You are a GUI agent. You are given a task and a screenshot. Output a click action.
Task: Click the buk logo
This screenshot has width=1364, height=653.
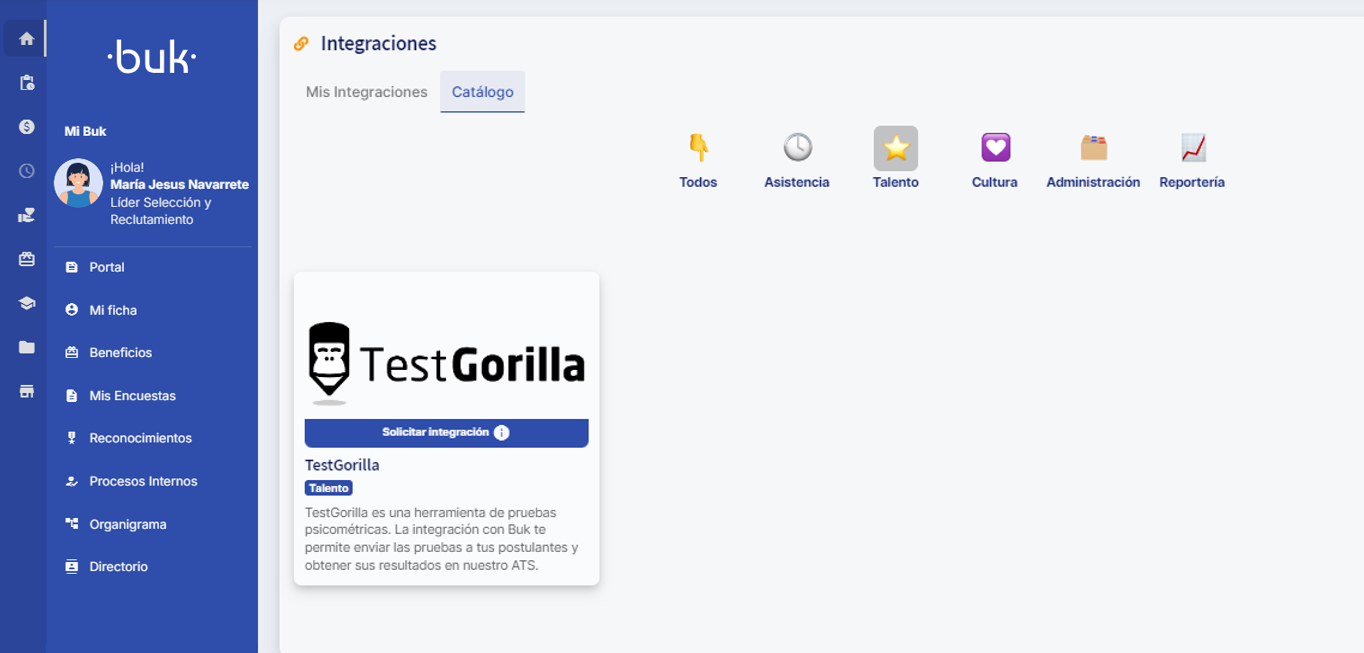pos(152,57)
